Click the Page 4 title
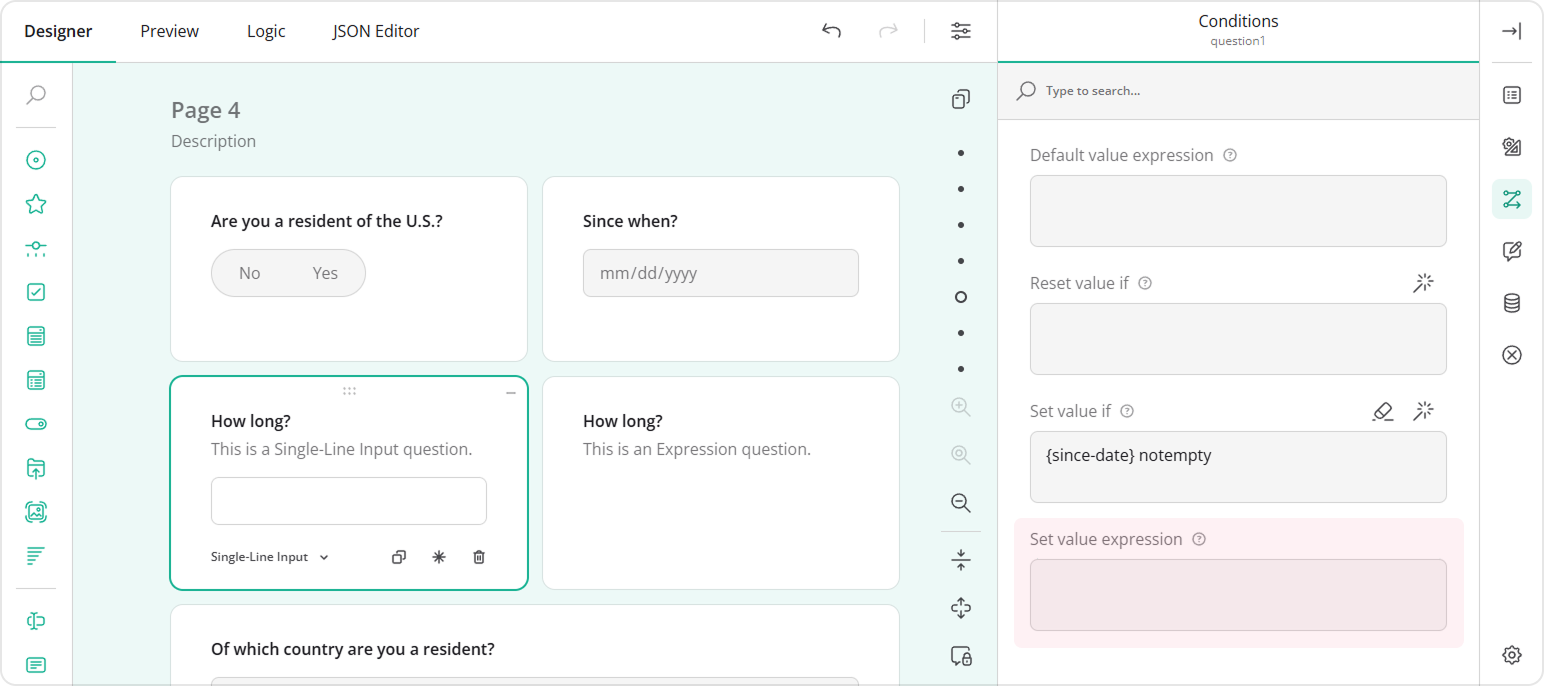1544x686 pixels. point(206,110)
